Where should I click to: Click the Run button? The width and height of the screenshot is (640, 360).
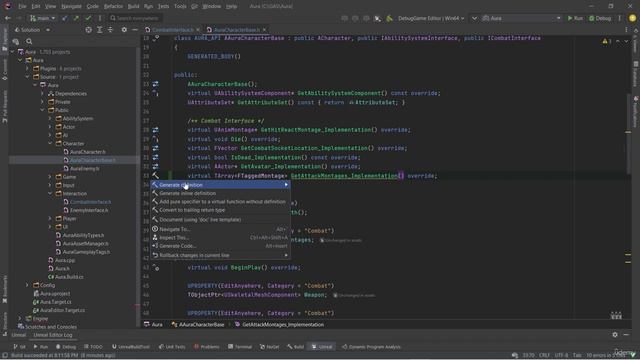pyautogui.click(x=575, y=18)
